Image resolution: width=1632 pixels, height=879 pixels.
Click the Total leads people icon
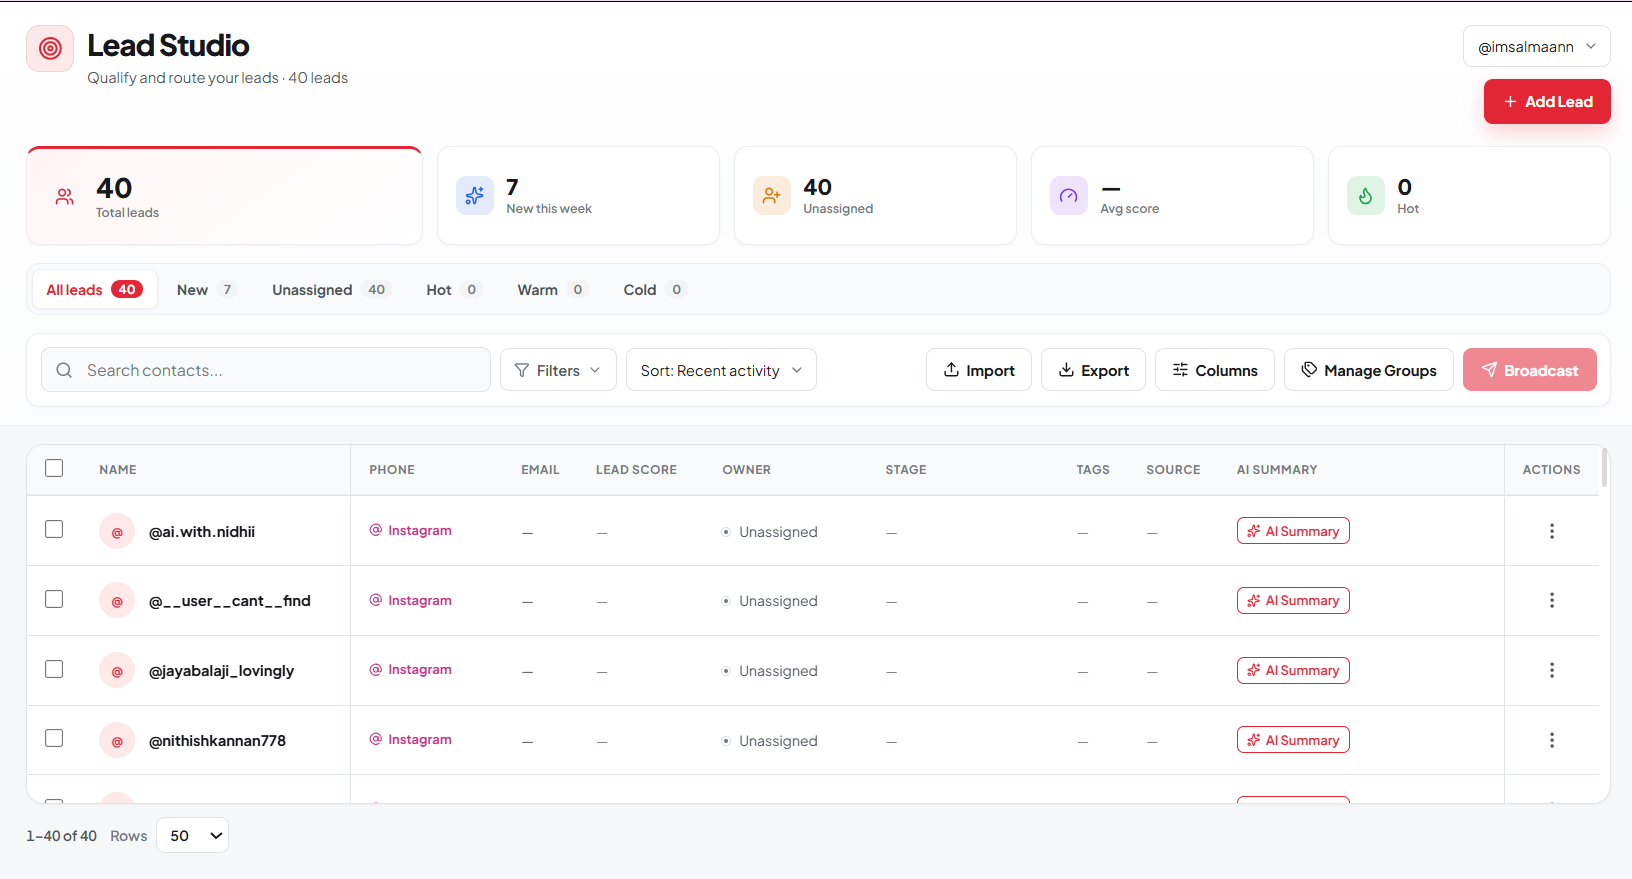(x=65, y=197)
